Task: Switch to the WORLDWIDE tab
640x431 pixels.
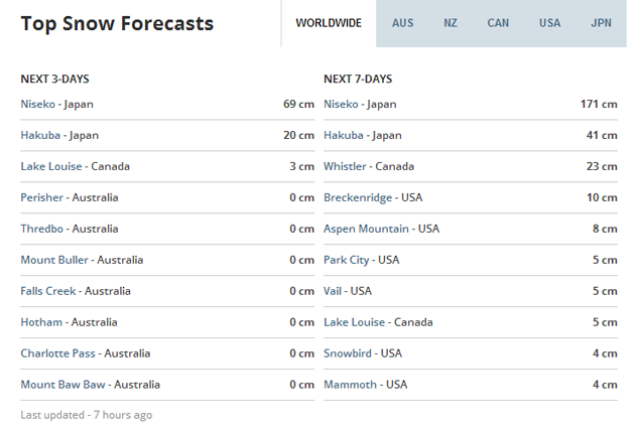Action: 329,23
